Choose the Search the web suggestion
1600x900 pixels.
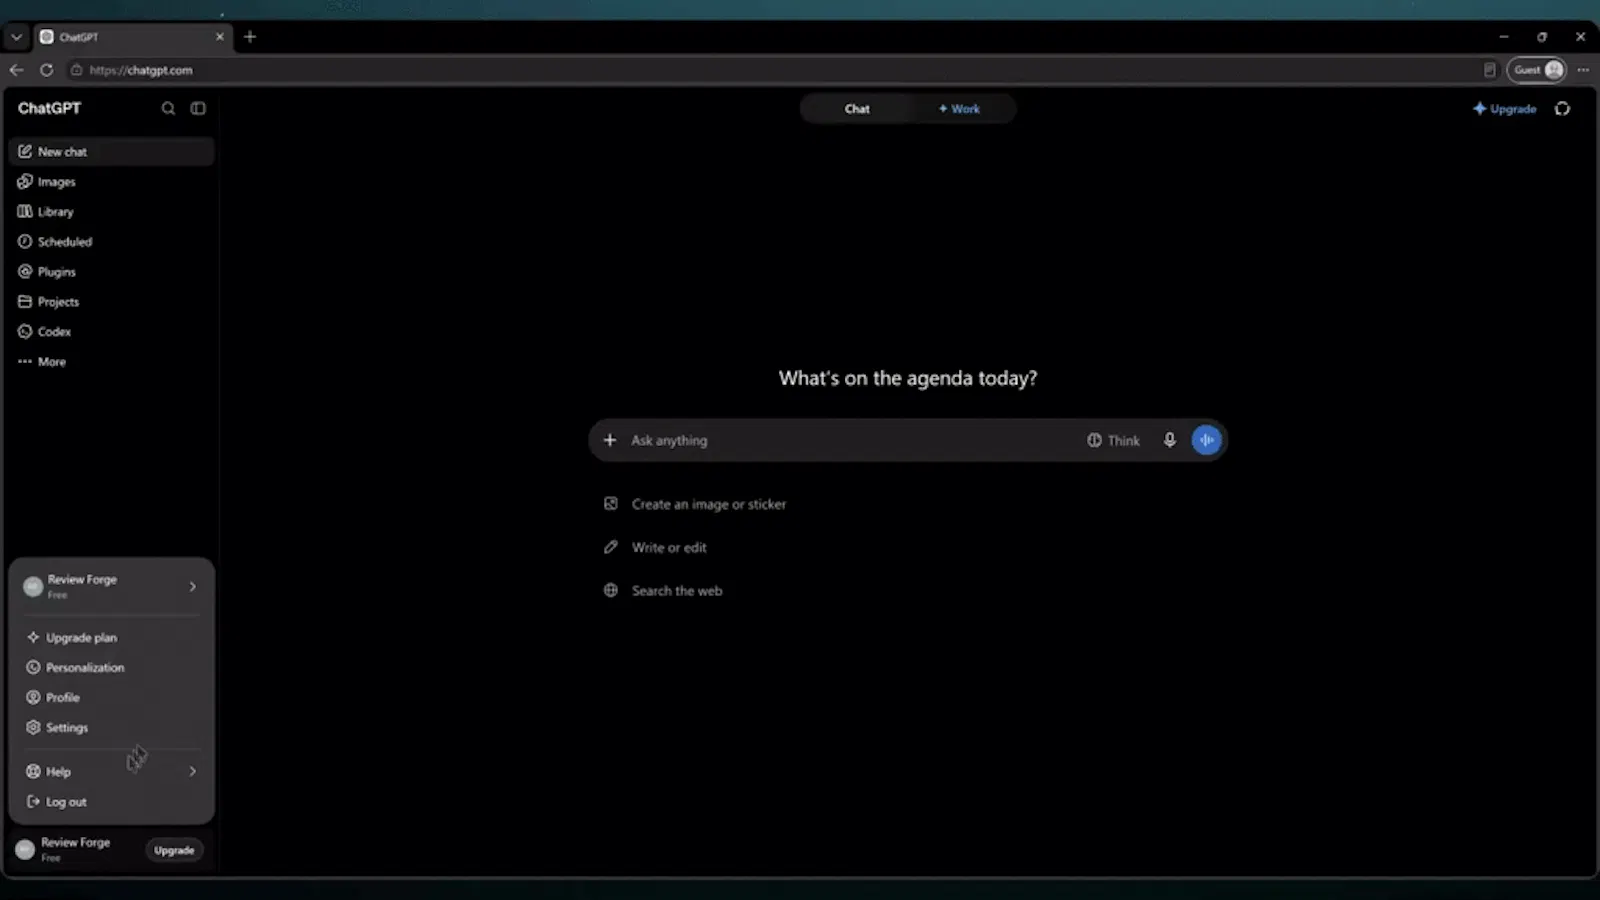[663, 591]
